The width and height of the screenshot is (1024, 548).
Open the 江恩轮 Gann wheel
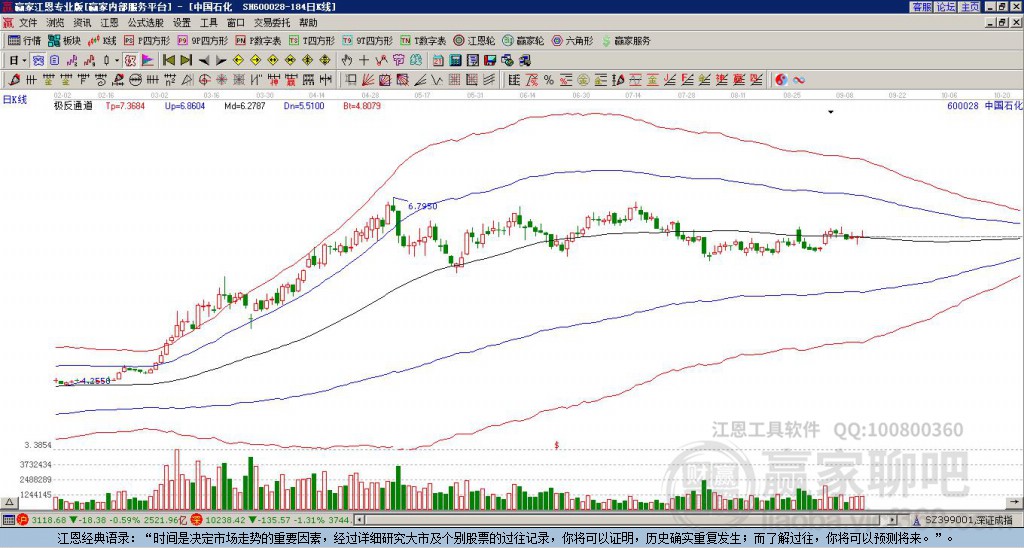tap(475, 40)
